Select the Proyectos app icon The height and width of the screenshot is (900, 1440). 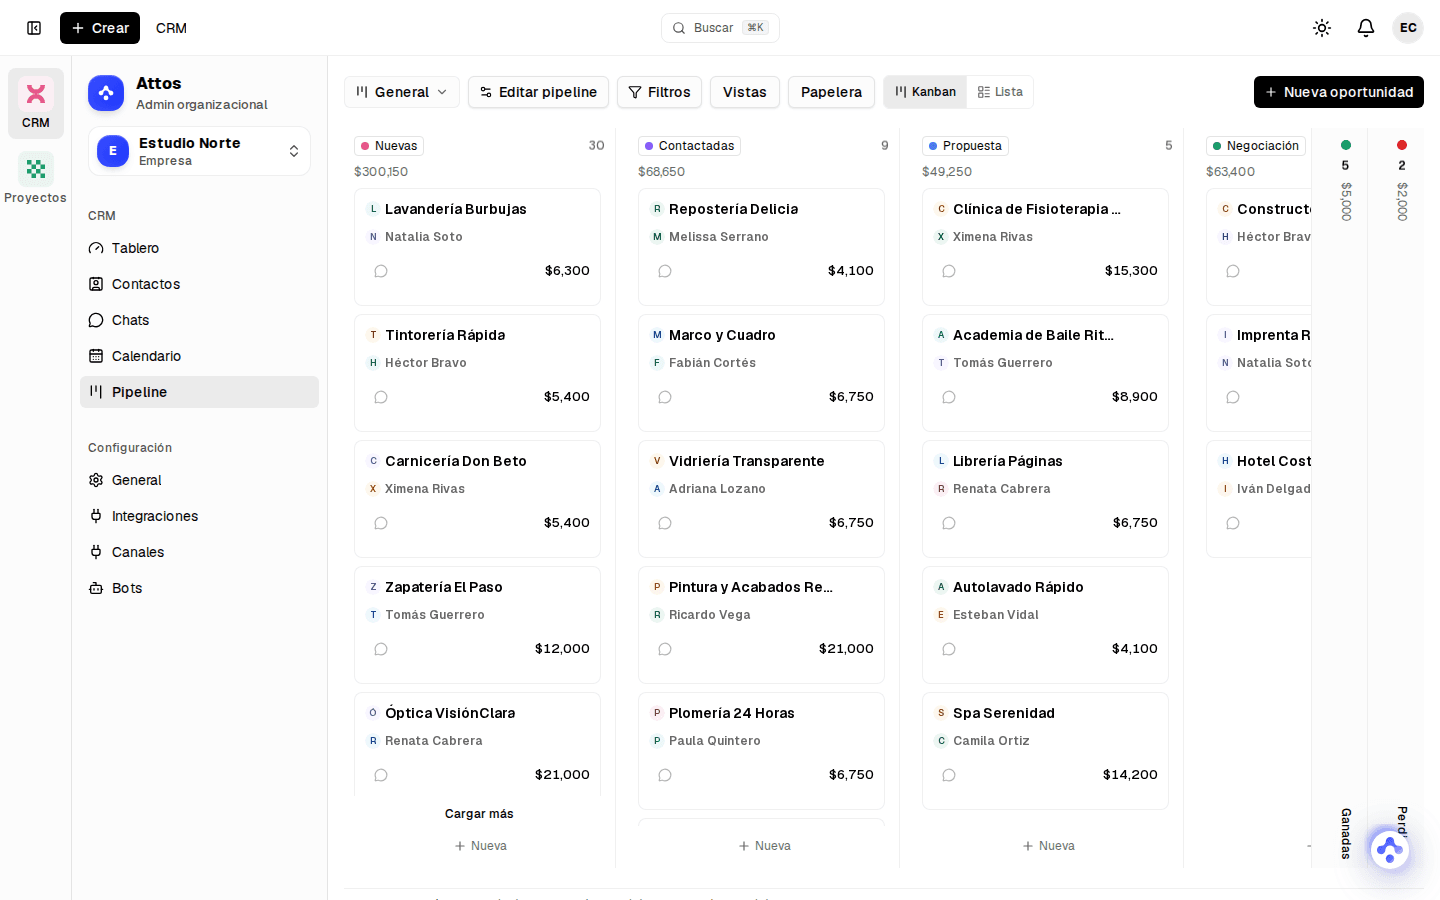pyautogui.click(x=36, y=178)
